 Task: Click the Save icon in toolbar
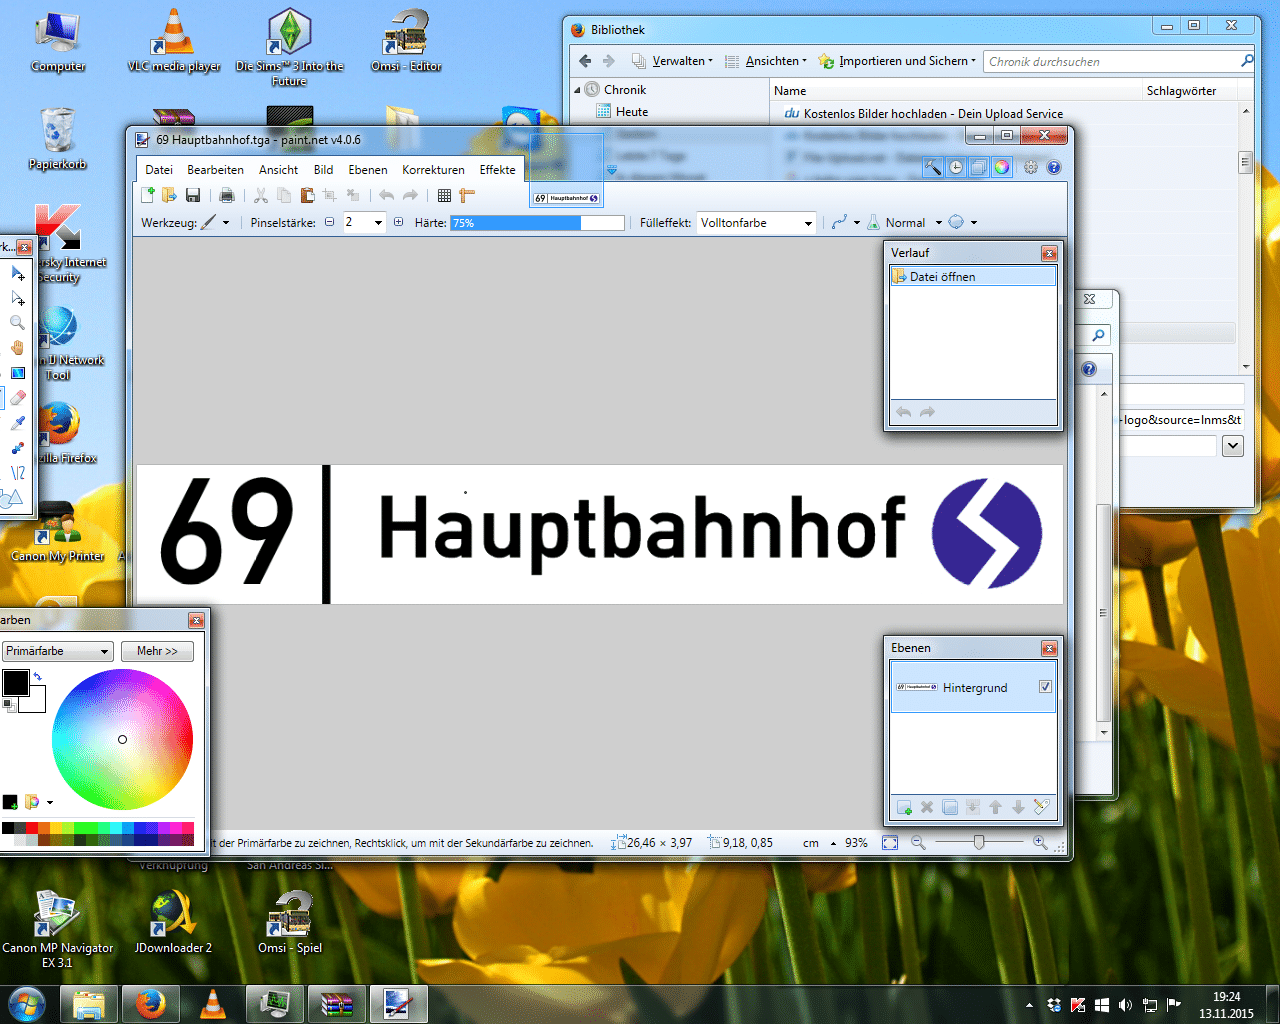point(193,196)
